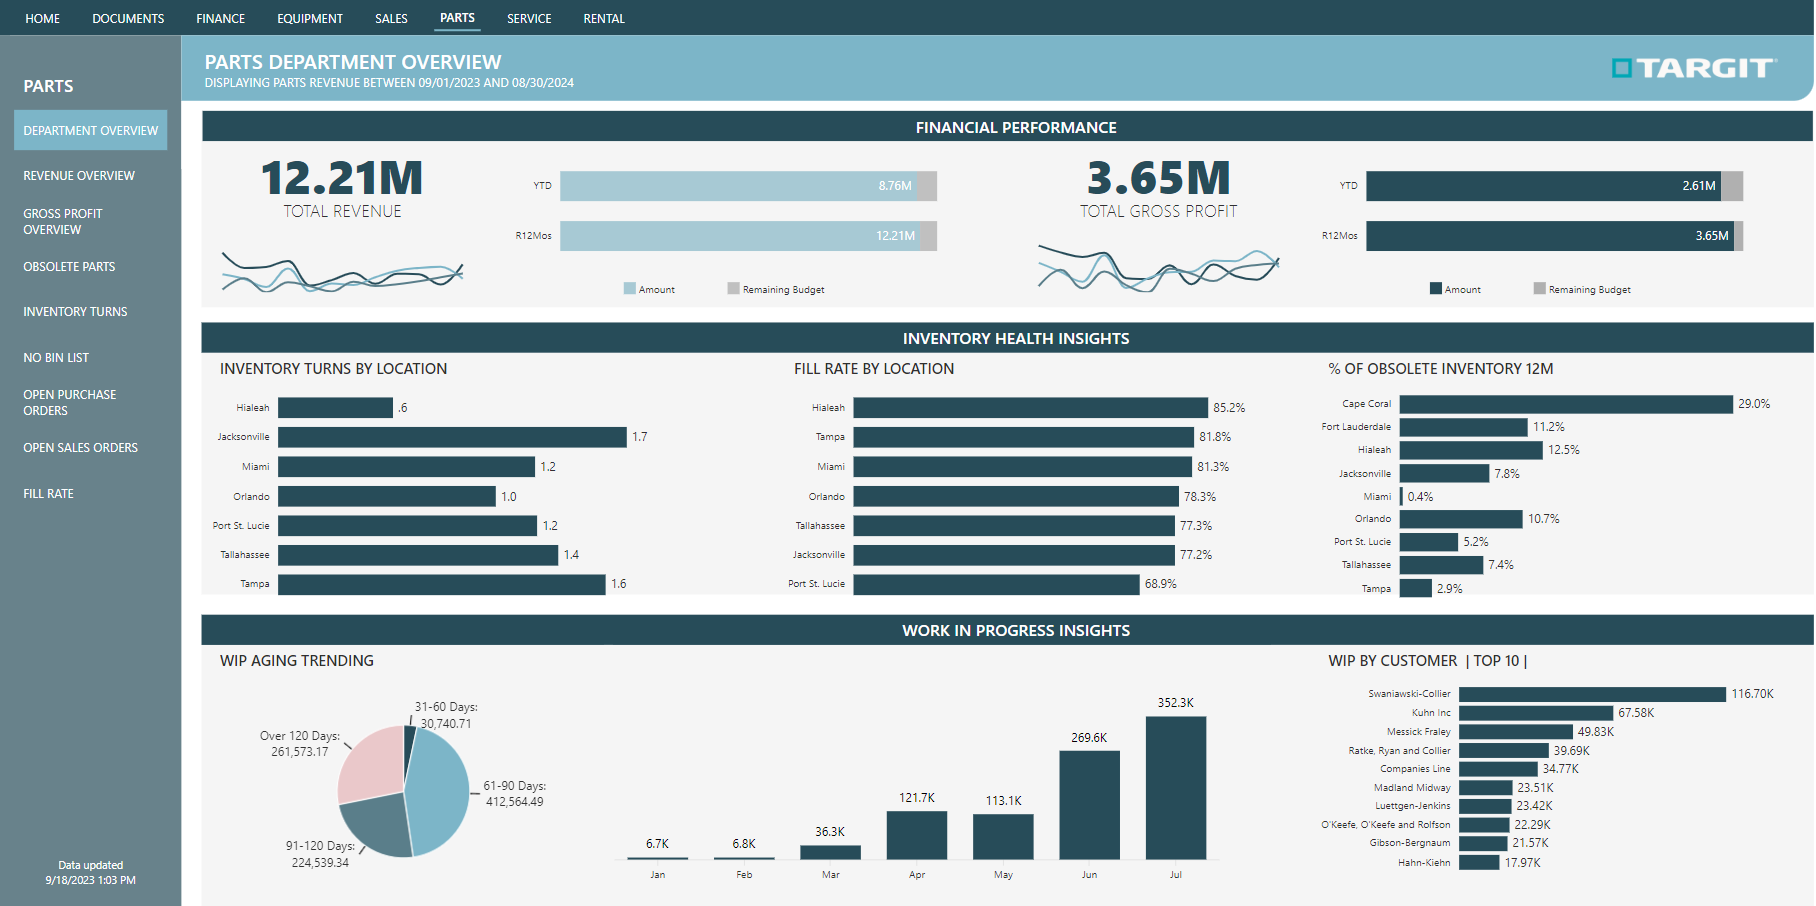Toggle the Amount legend under revenue chart
The image size is (1816, 906).
coord(650,289)
